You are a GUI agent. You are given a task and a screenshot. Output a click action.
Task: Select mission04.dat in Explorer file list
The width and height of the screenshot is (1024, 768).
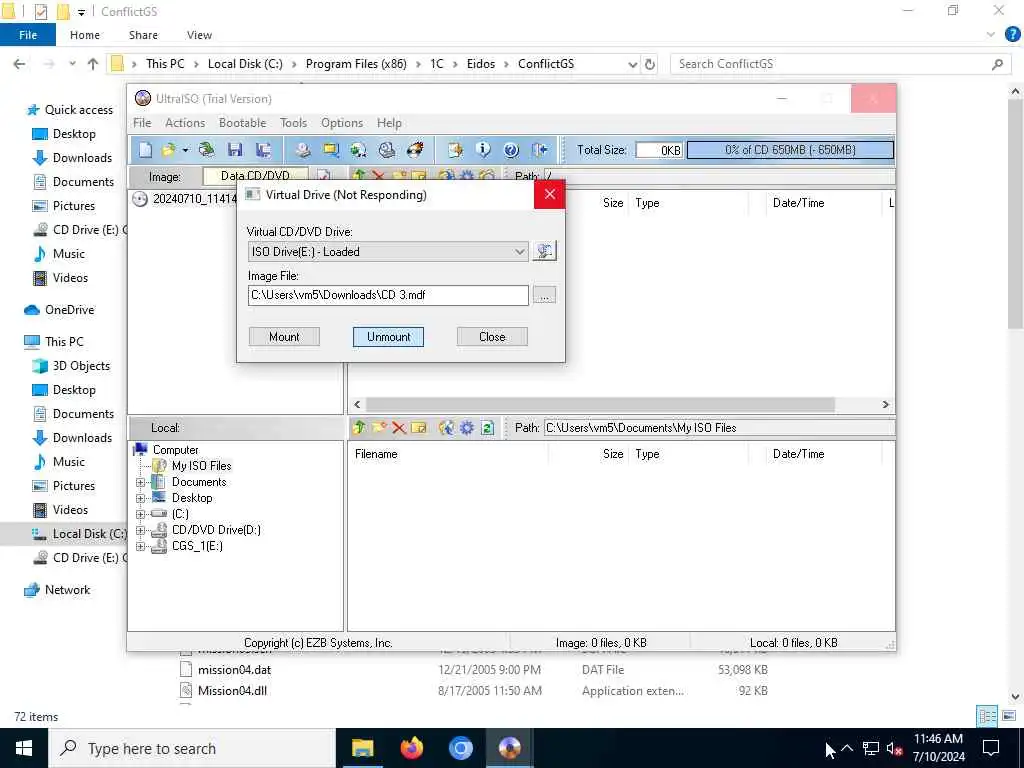(234, 670)
